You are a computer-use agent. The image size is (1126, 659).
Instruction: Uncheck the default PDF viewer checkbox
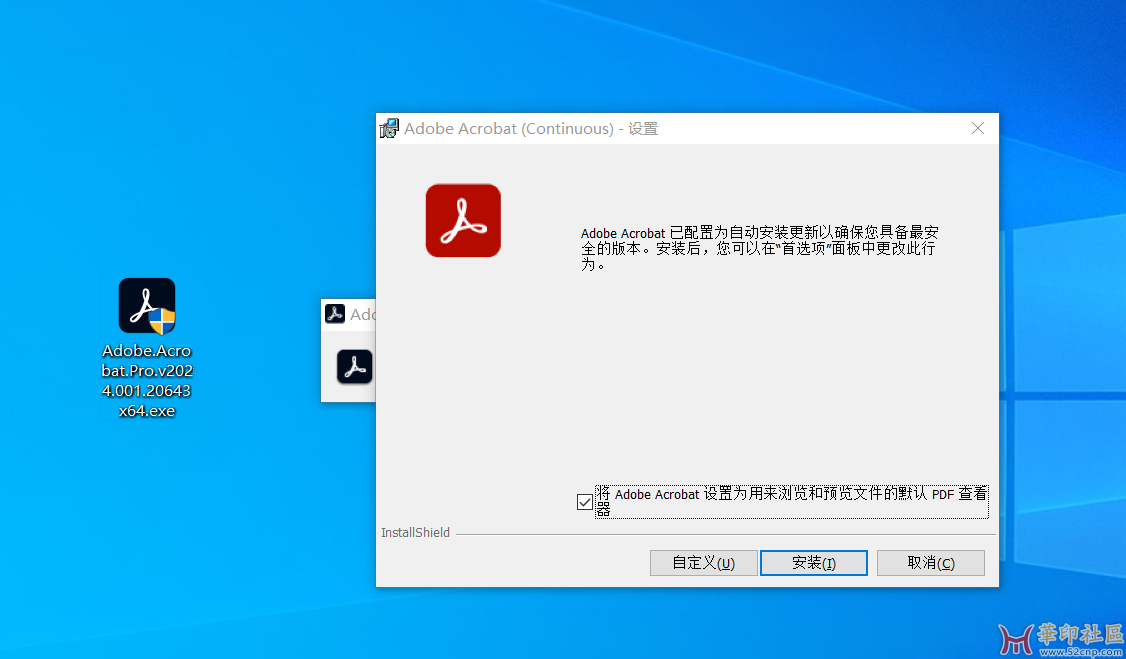coord(585,502)
